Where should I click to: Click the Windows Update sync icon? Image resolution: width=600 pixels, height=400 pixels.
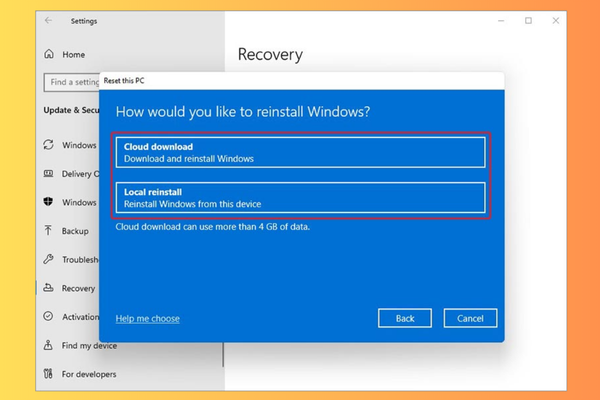49,145
